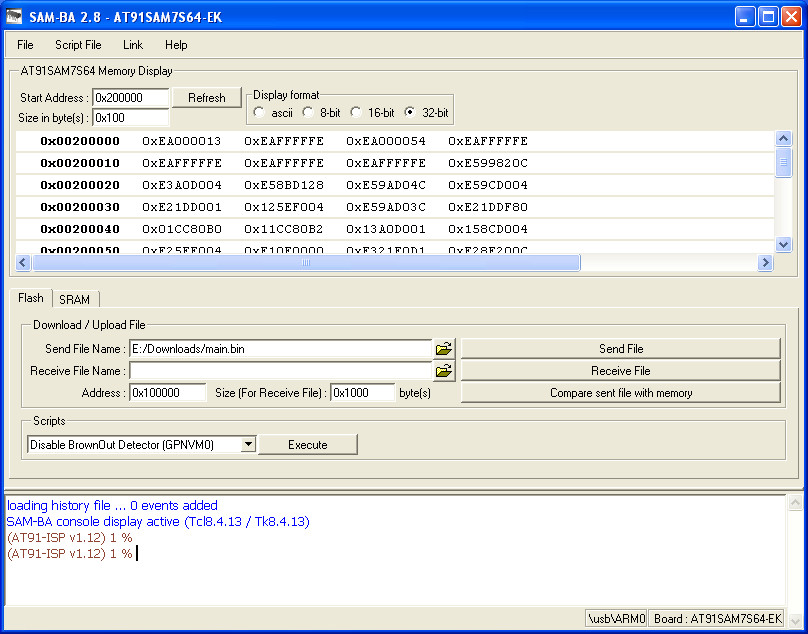This screenshot has width=808, height=634.
Task: Click the memory display vertical scrollbar thumb
Action: (783, 162)
